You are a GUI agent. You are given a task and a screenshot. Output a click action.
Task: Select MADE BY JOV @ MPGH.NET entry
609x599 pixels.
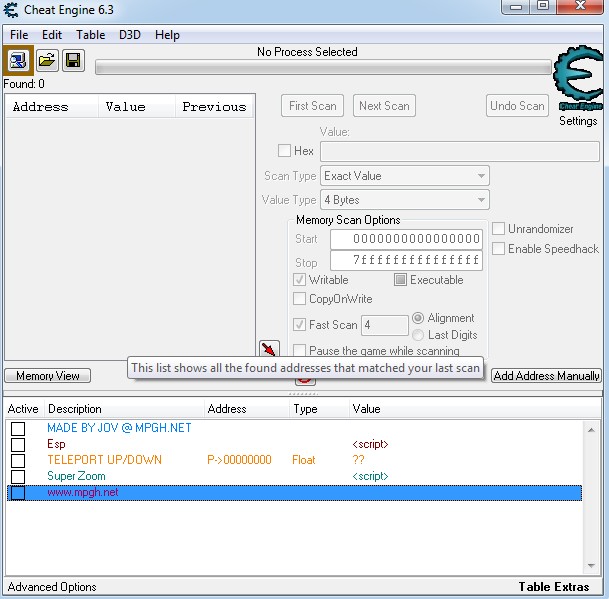coord(119,428)
